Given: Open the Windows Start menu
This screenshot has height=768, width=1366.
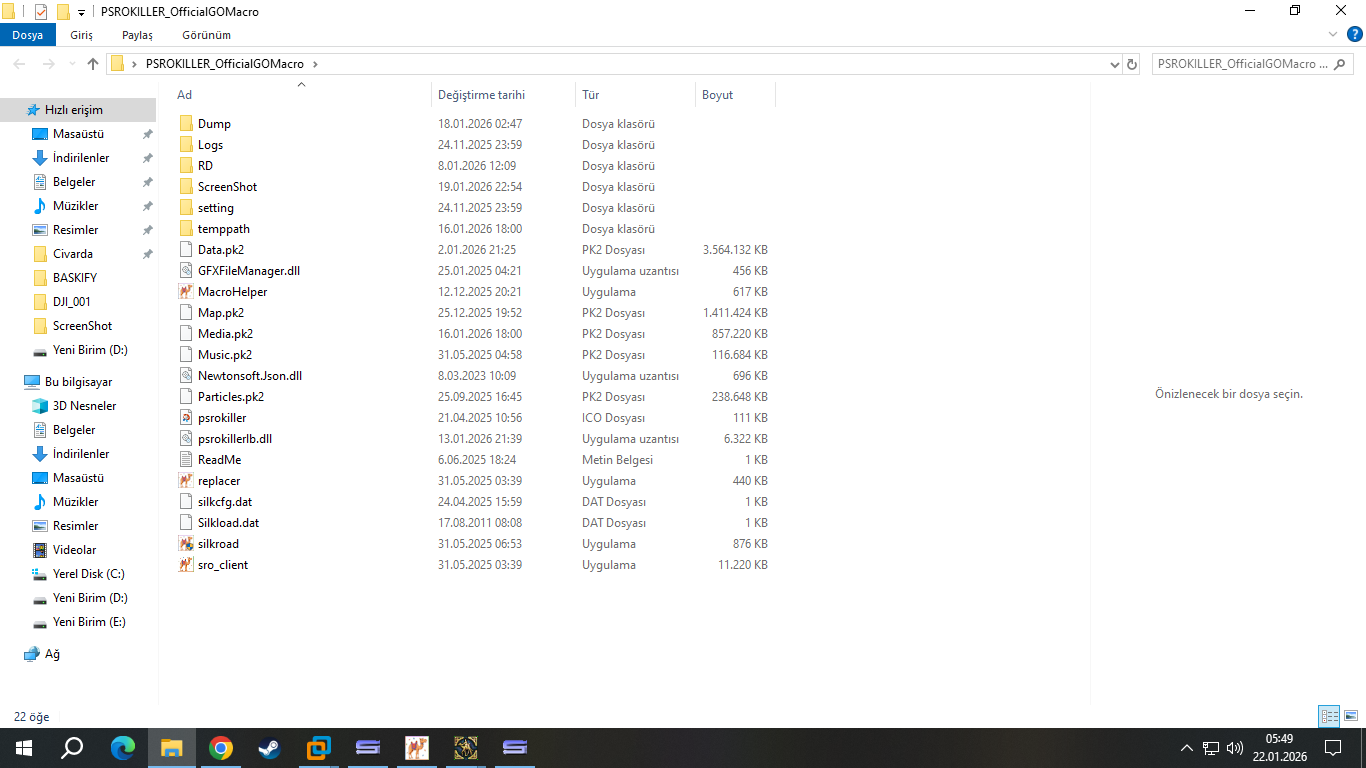Looking at the screenshot, I should click(x=24, y=747).
